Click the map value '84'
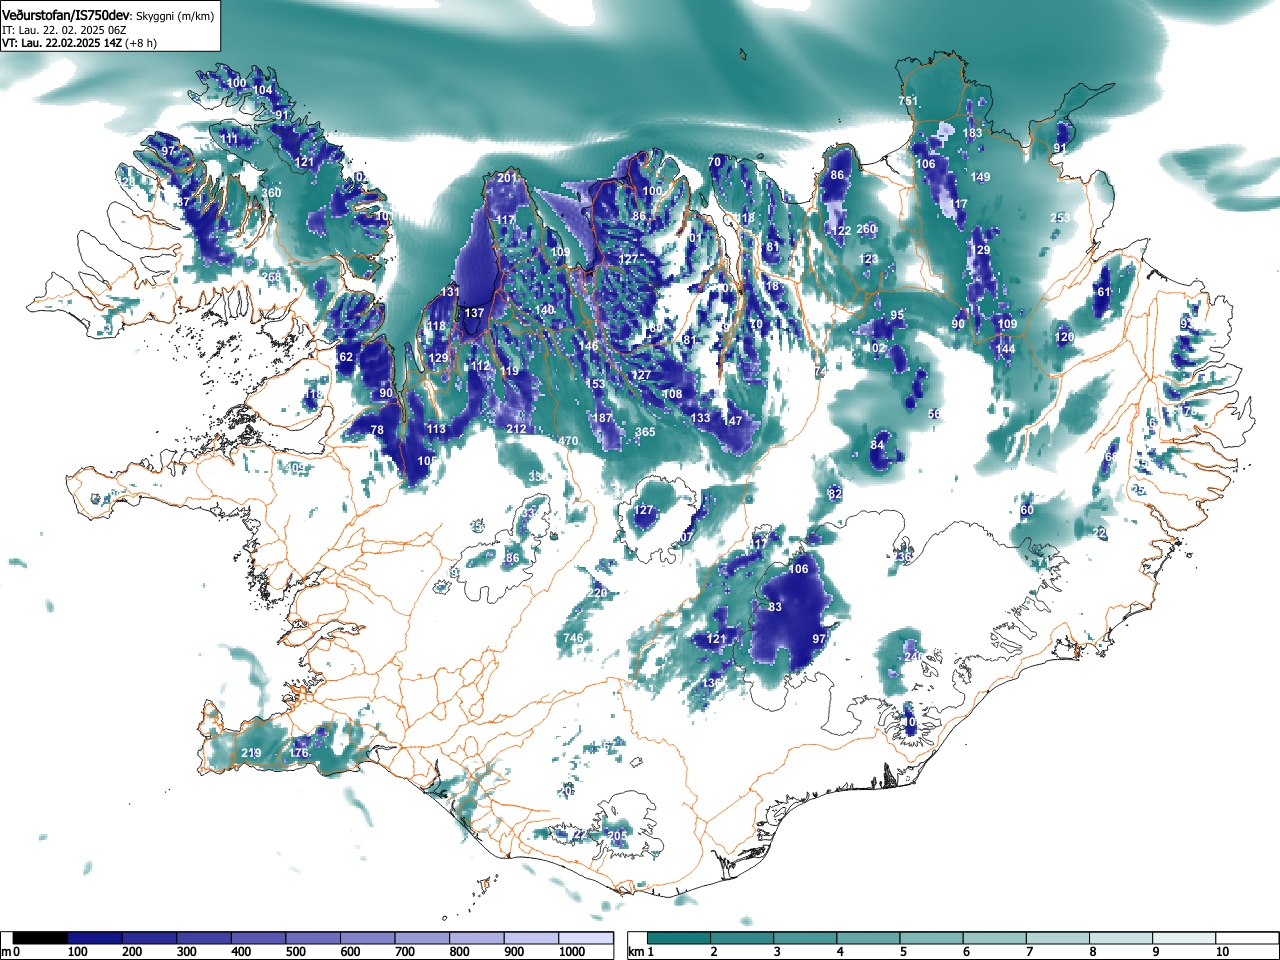The image size is (1280, 960). [x=877, y=446]
